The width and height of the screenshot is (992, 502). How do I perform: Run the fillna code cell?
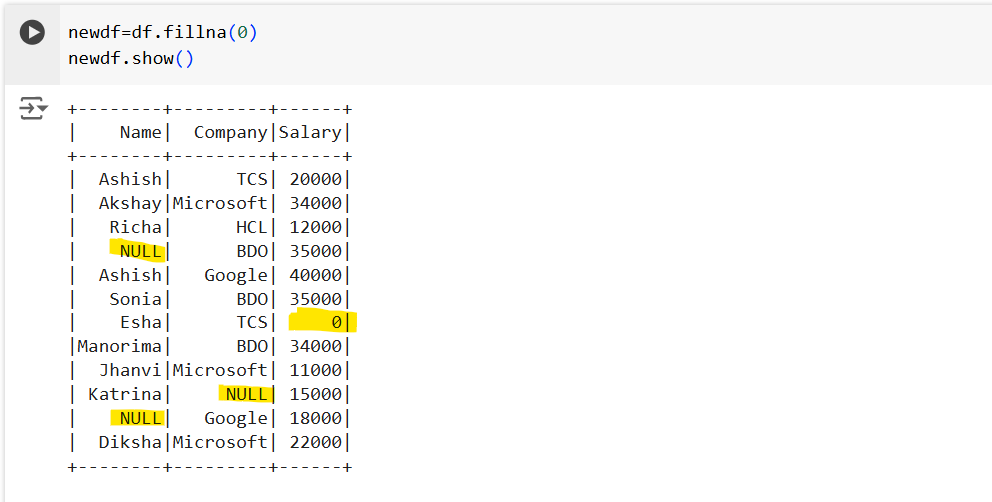click(33, 33)
